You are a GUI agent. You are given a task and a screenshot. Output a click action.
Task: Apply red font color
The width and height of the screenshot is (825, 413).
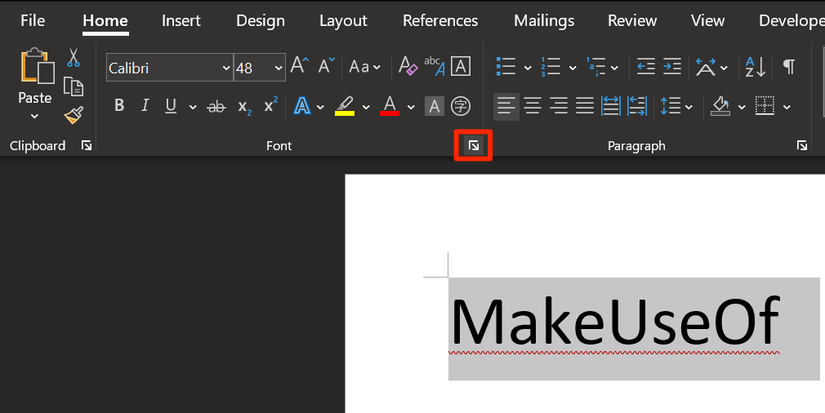pyautogui.click(x=389, y=106)
